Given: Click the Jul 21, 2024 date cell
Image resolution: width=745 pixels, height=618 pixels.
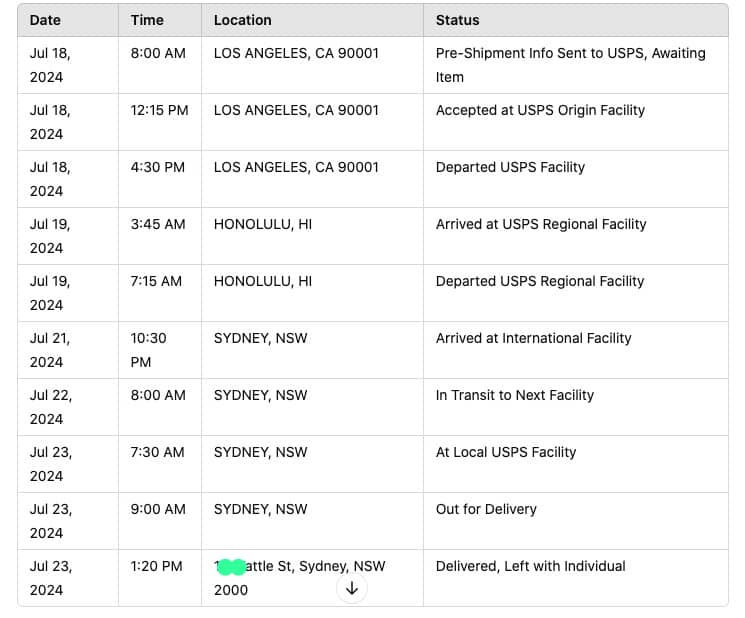Looking at the screenshot, I should [x=51, y=350].
